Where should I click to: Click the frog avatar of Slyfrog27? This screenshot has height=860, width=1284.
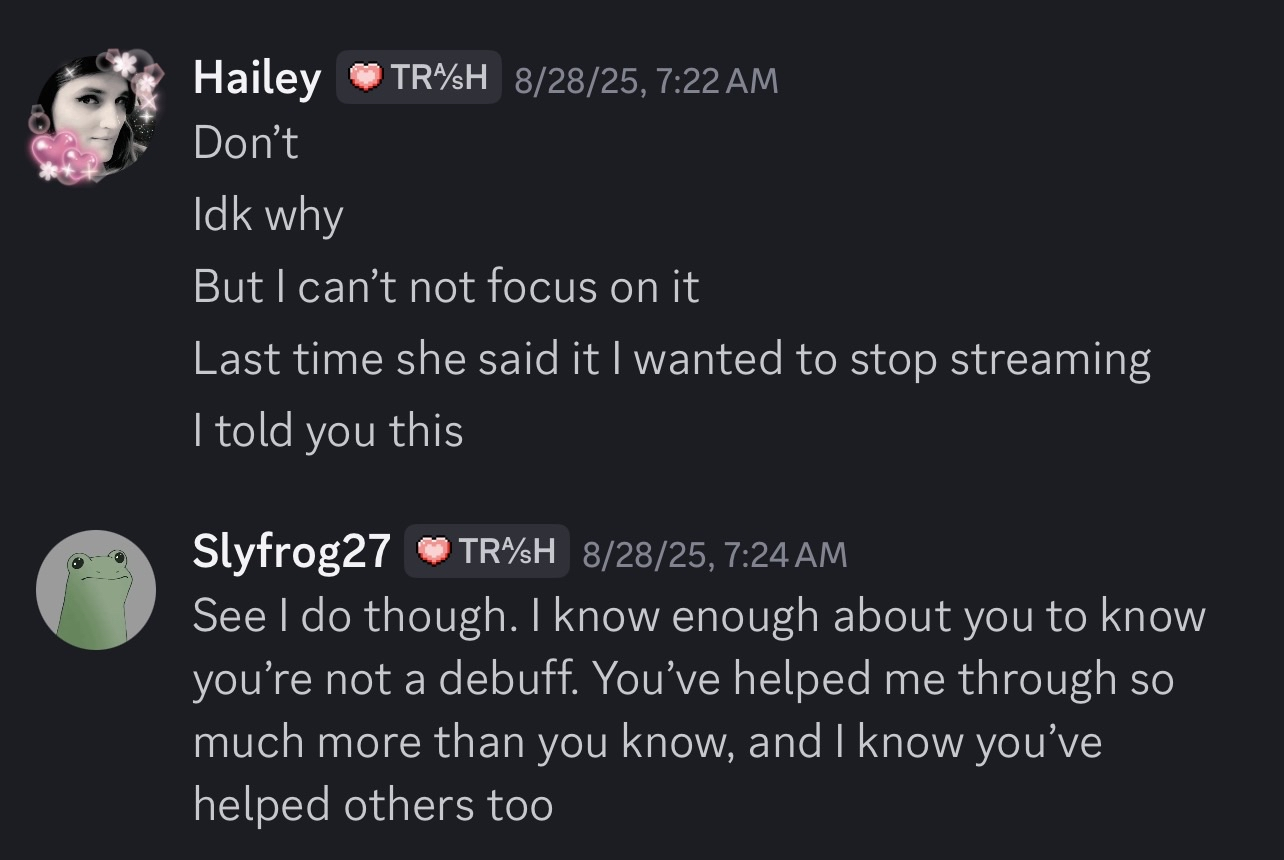pos(96,590)
